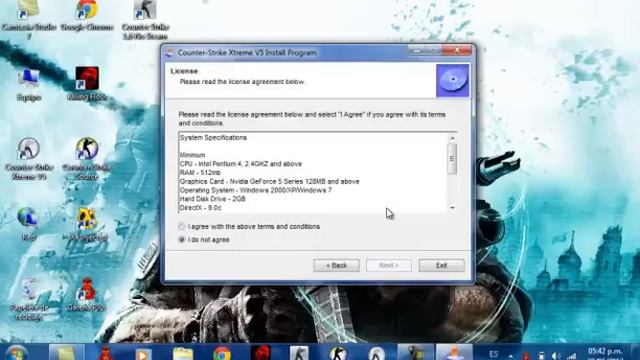
Task: Open Counter-Strike Xtreme V5 desktop shortcut
Action: 29,158
